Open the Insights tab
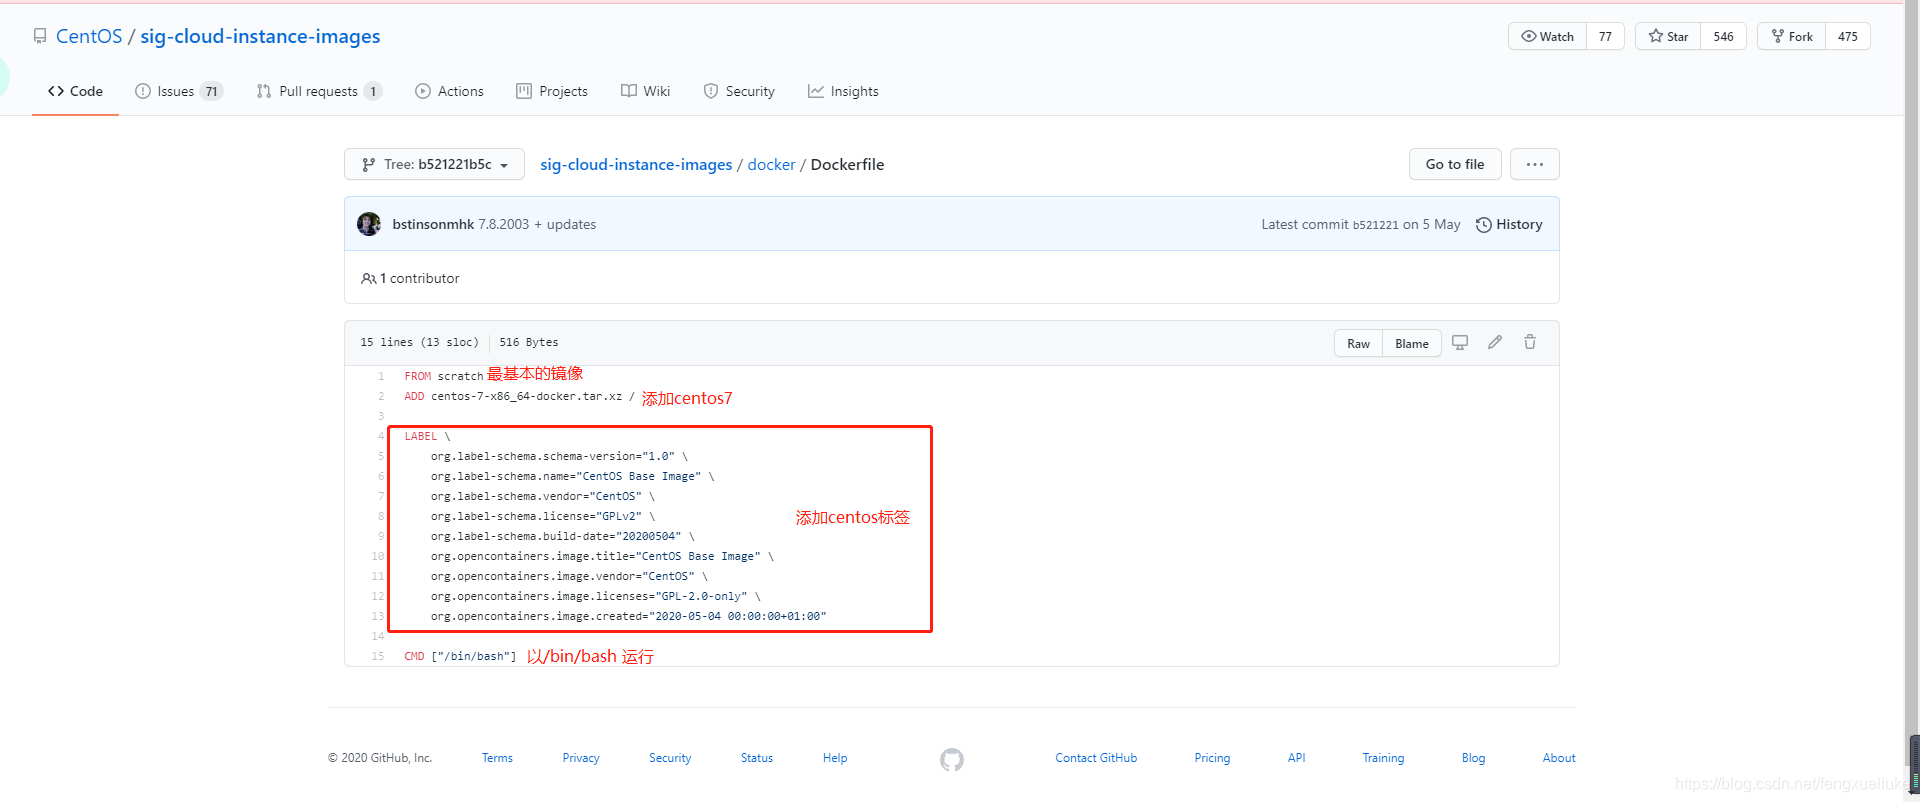 point(843,91)
